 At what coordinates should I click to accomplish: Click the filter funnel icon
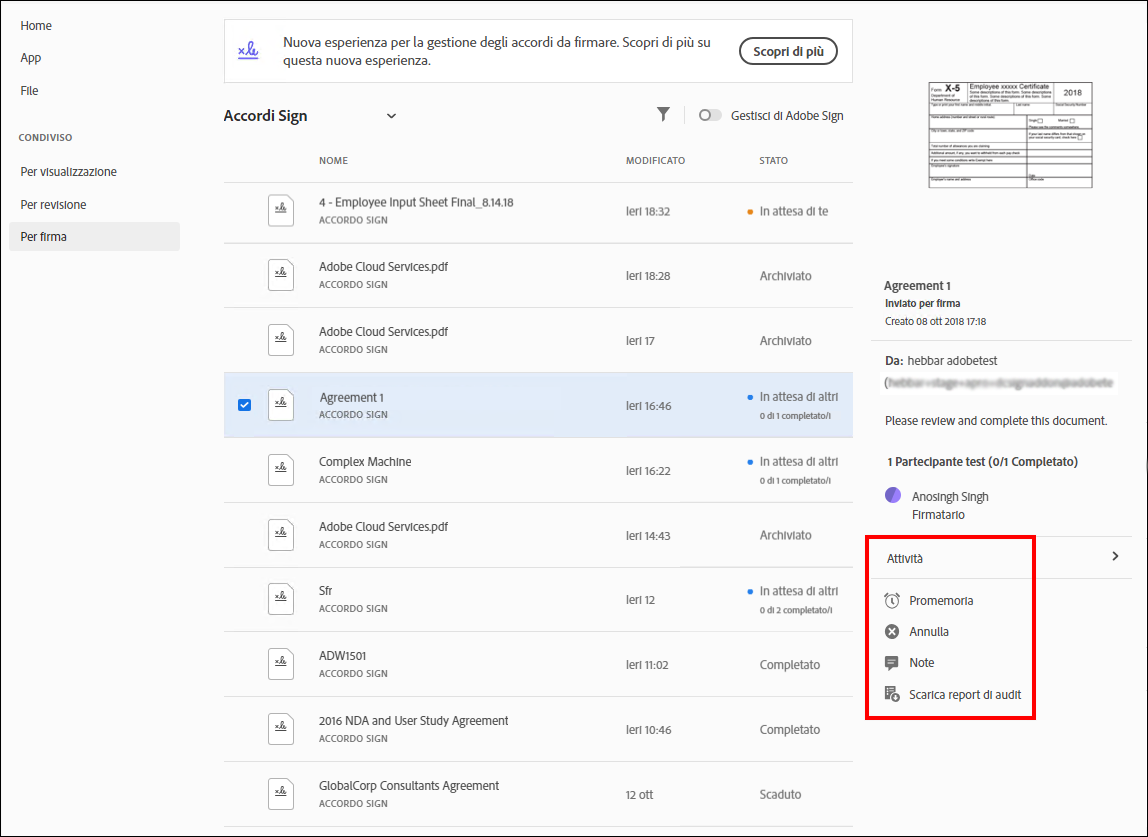[663, 115]
